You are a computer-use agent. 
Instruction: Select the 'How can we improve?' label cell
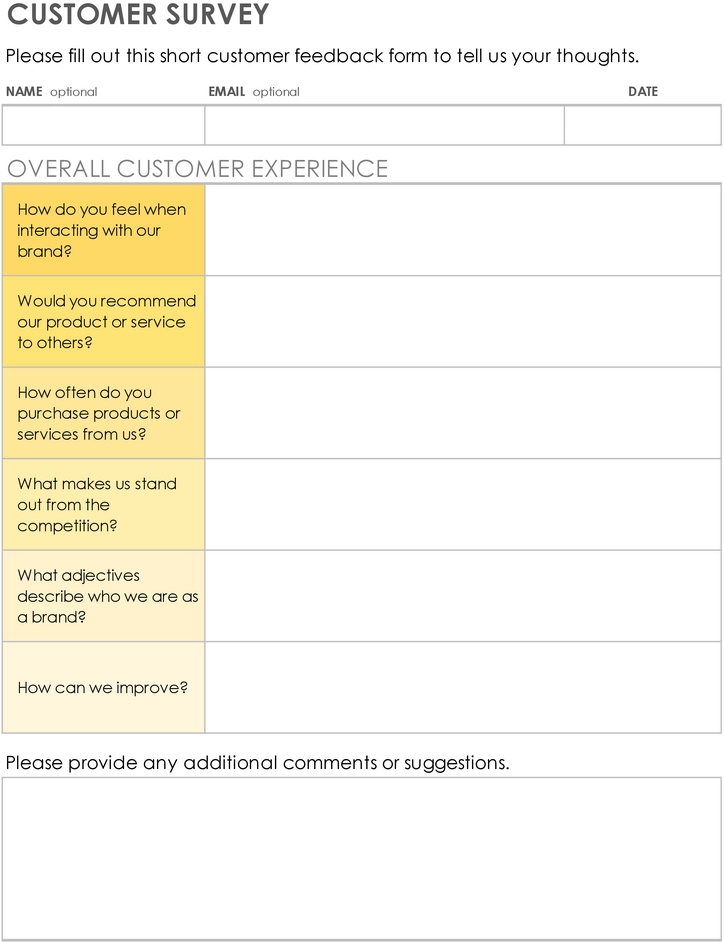(103, 687)
